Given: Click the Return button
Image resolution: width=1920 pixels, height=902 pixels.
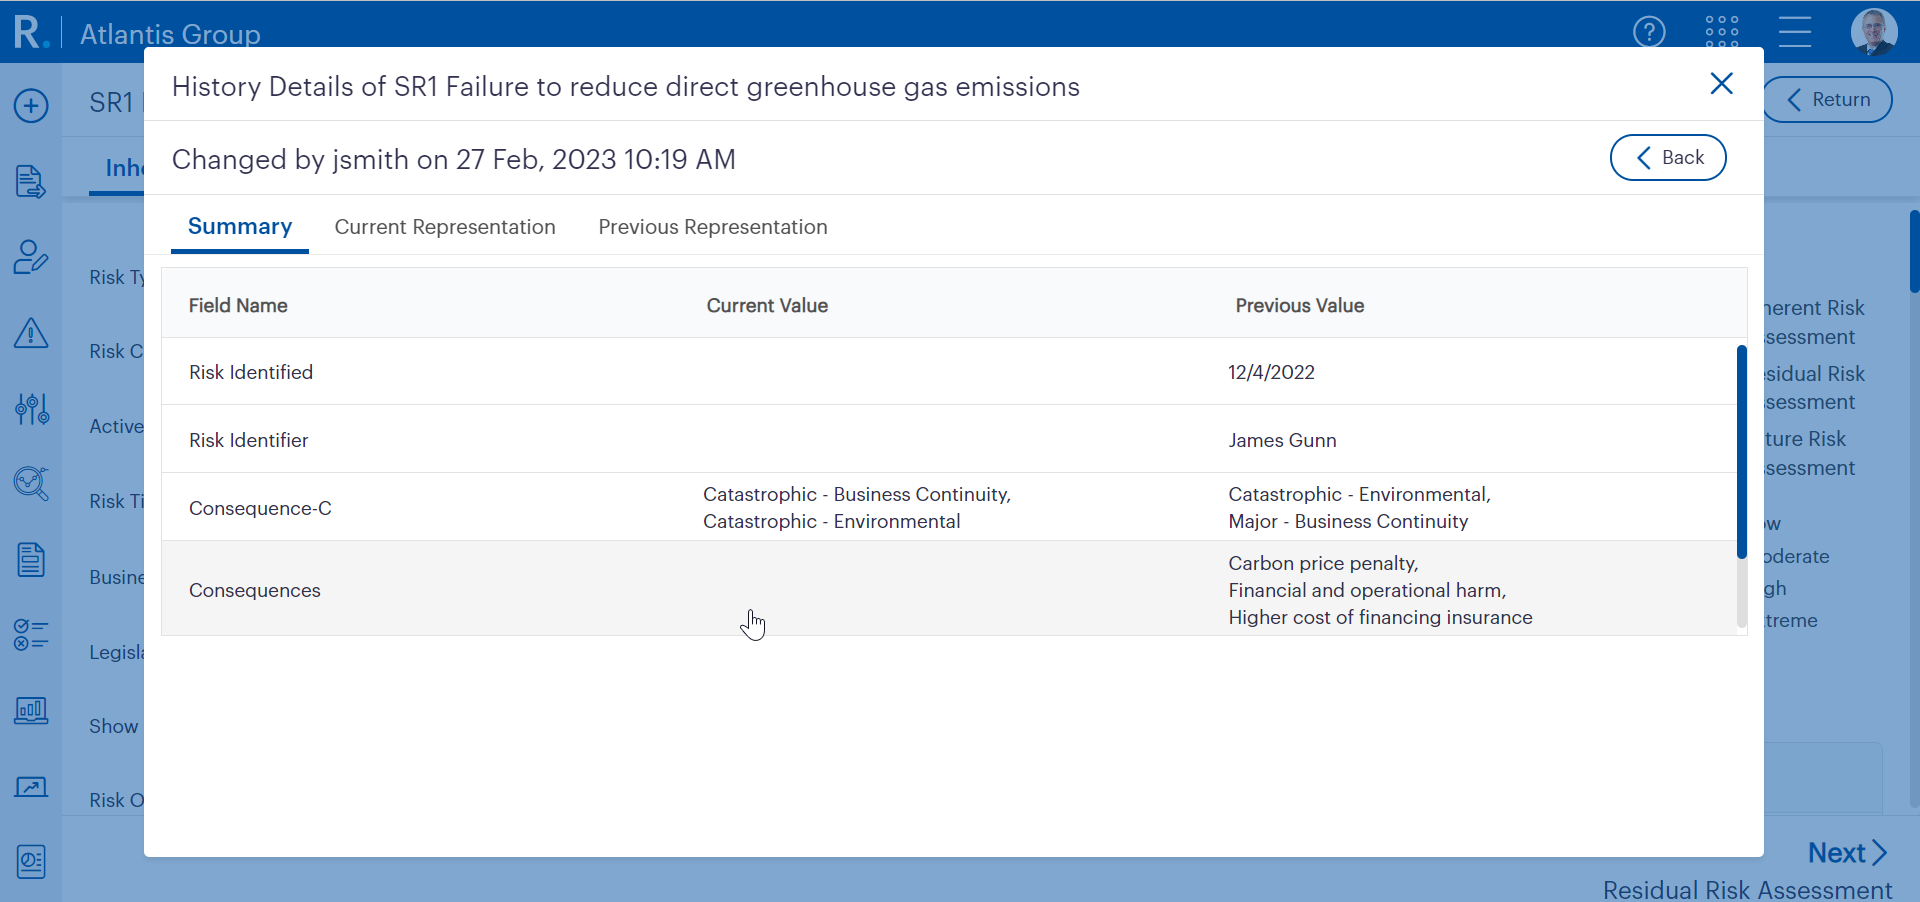Looking at the screenshot, I should coord(1829,100).
